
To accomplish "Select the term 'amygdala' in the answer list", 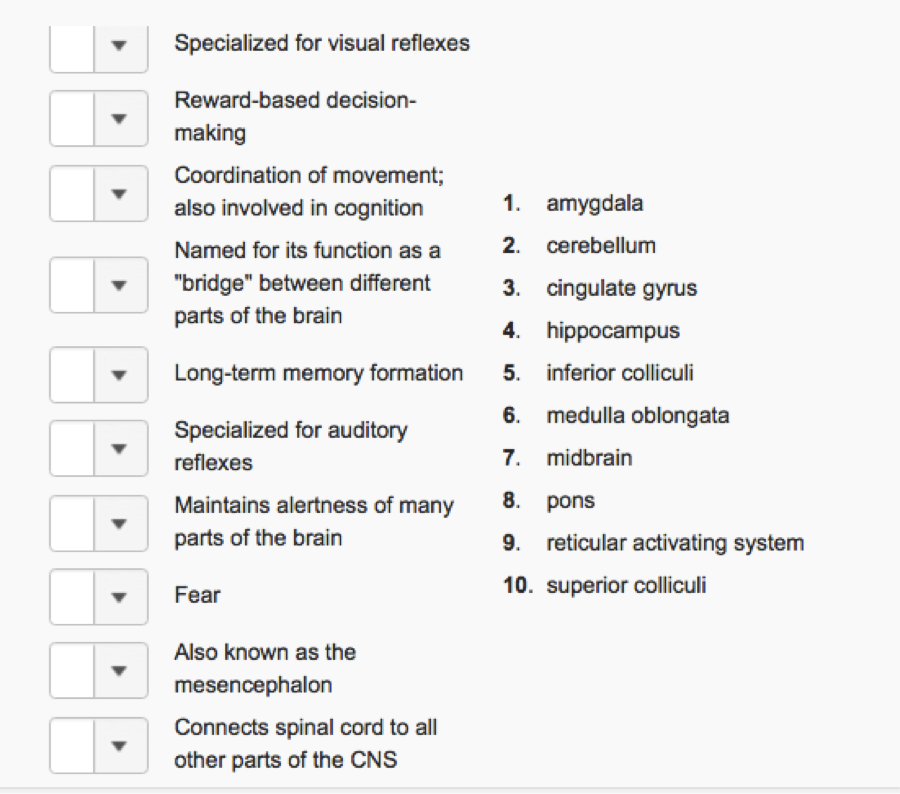I will point(594,203).
